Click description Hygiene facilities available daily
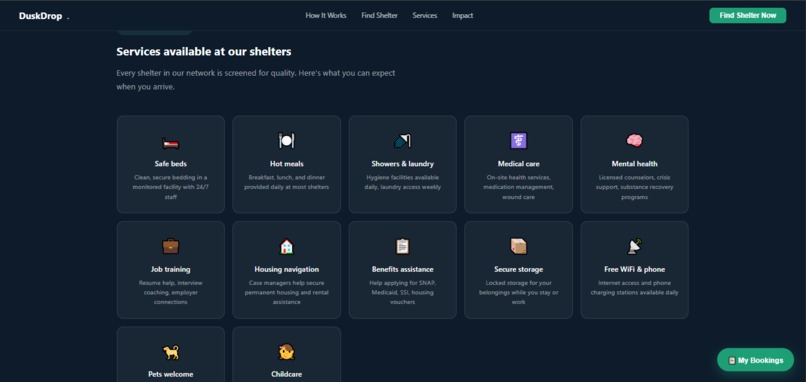Image resolution: width=806 pixels, height=382 pixels. [402, 182]
